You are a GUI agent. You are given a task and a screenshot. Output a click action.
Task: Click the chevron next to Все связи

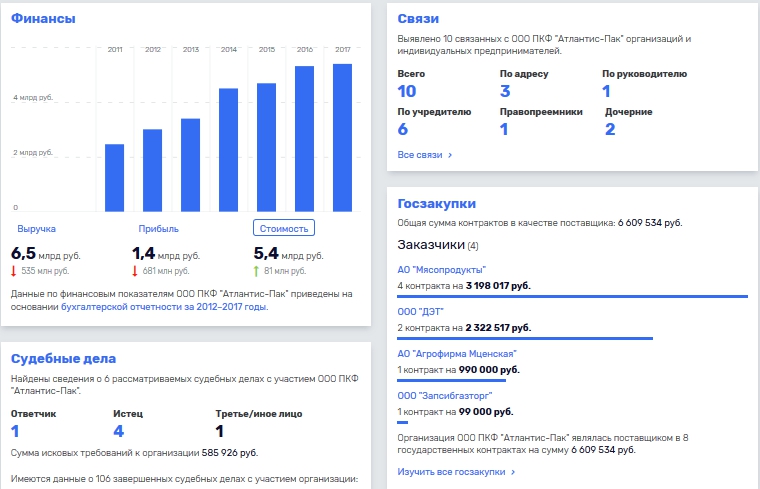pyautogui.click(x=450, y=155)
